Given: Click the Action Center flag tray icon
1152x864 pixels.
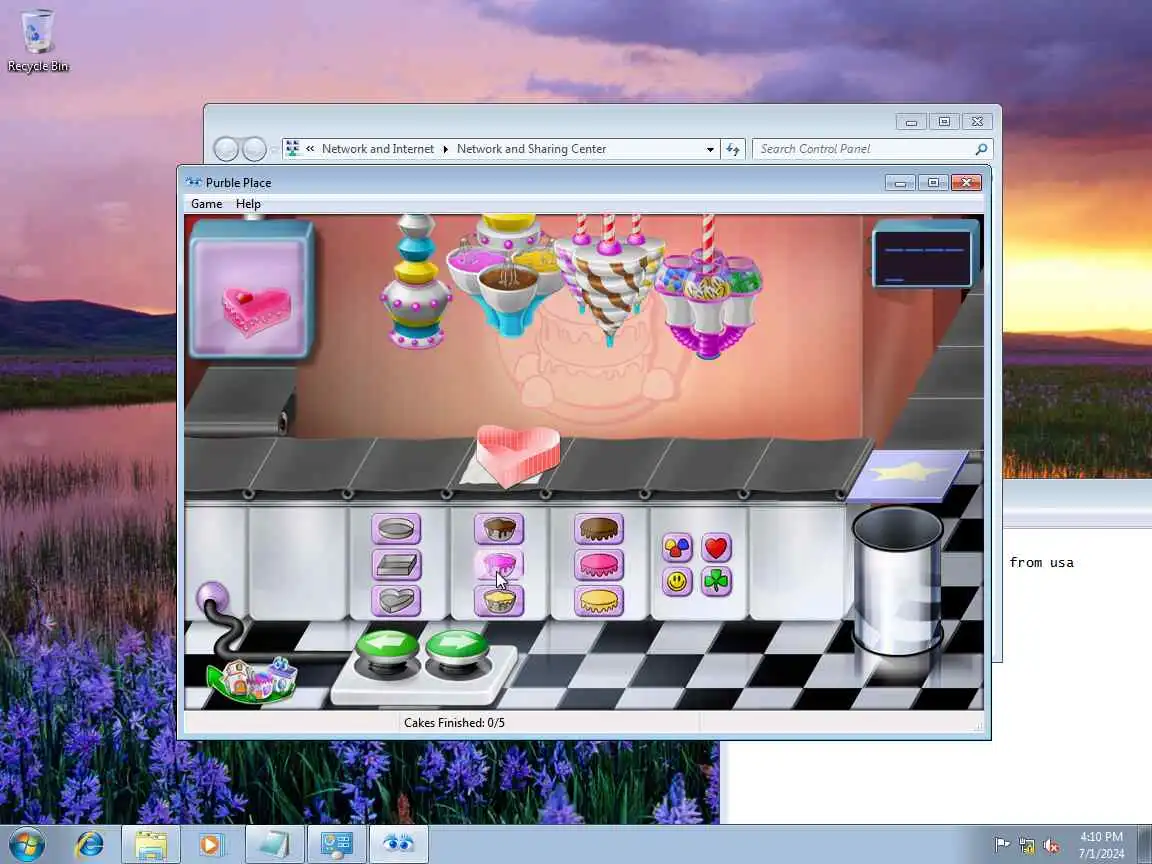Looking at the screenshot, I should 1001,844.
